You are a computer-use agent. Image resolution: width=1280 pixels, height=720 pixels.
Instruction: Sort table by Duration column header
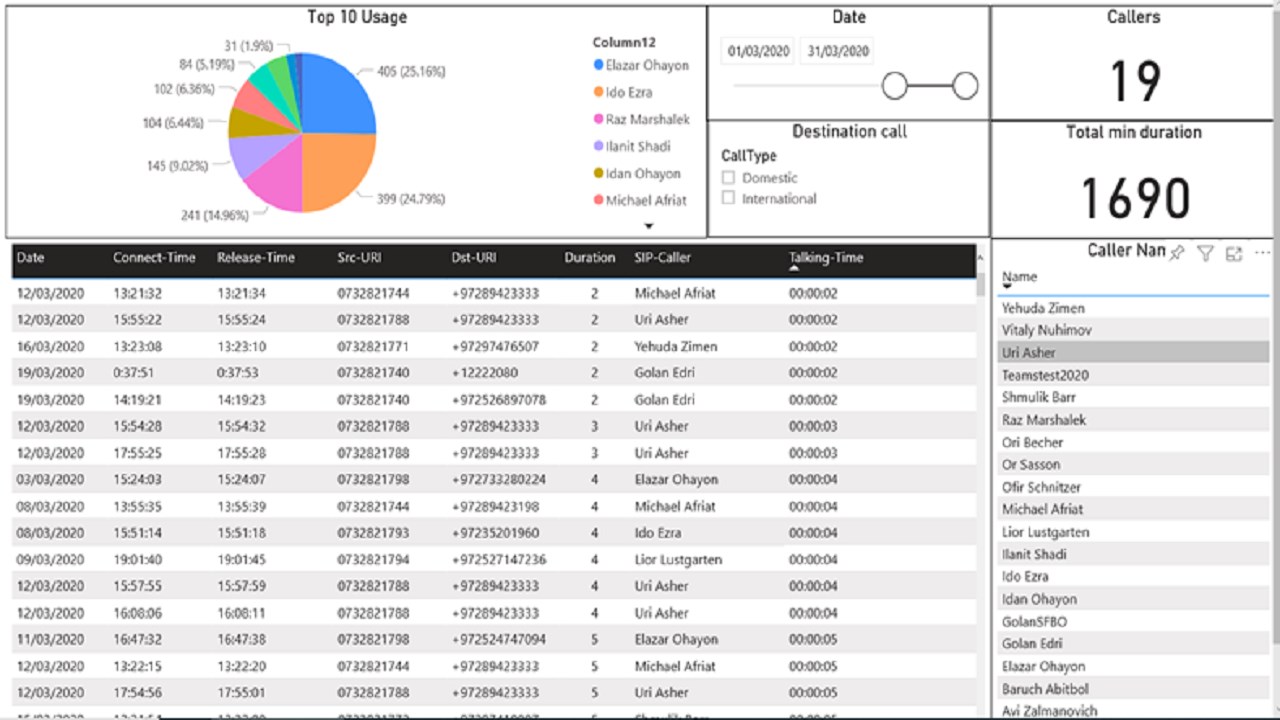point(590,258)
